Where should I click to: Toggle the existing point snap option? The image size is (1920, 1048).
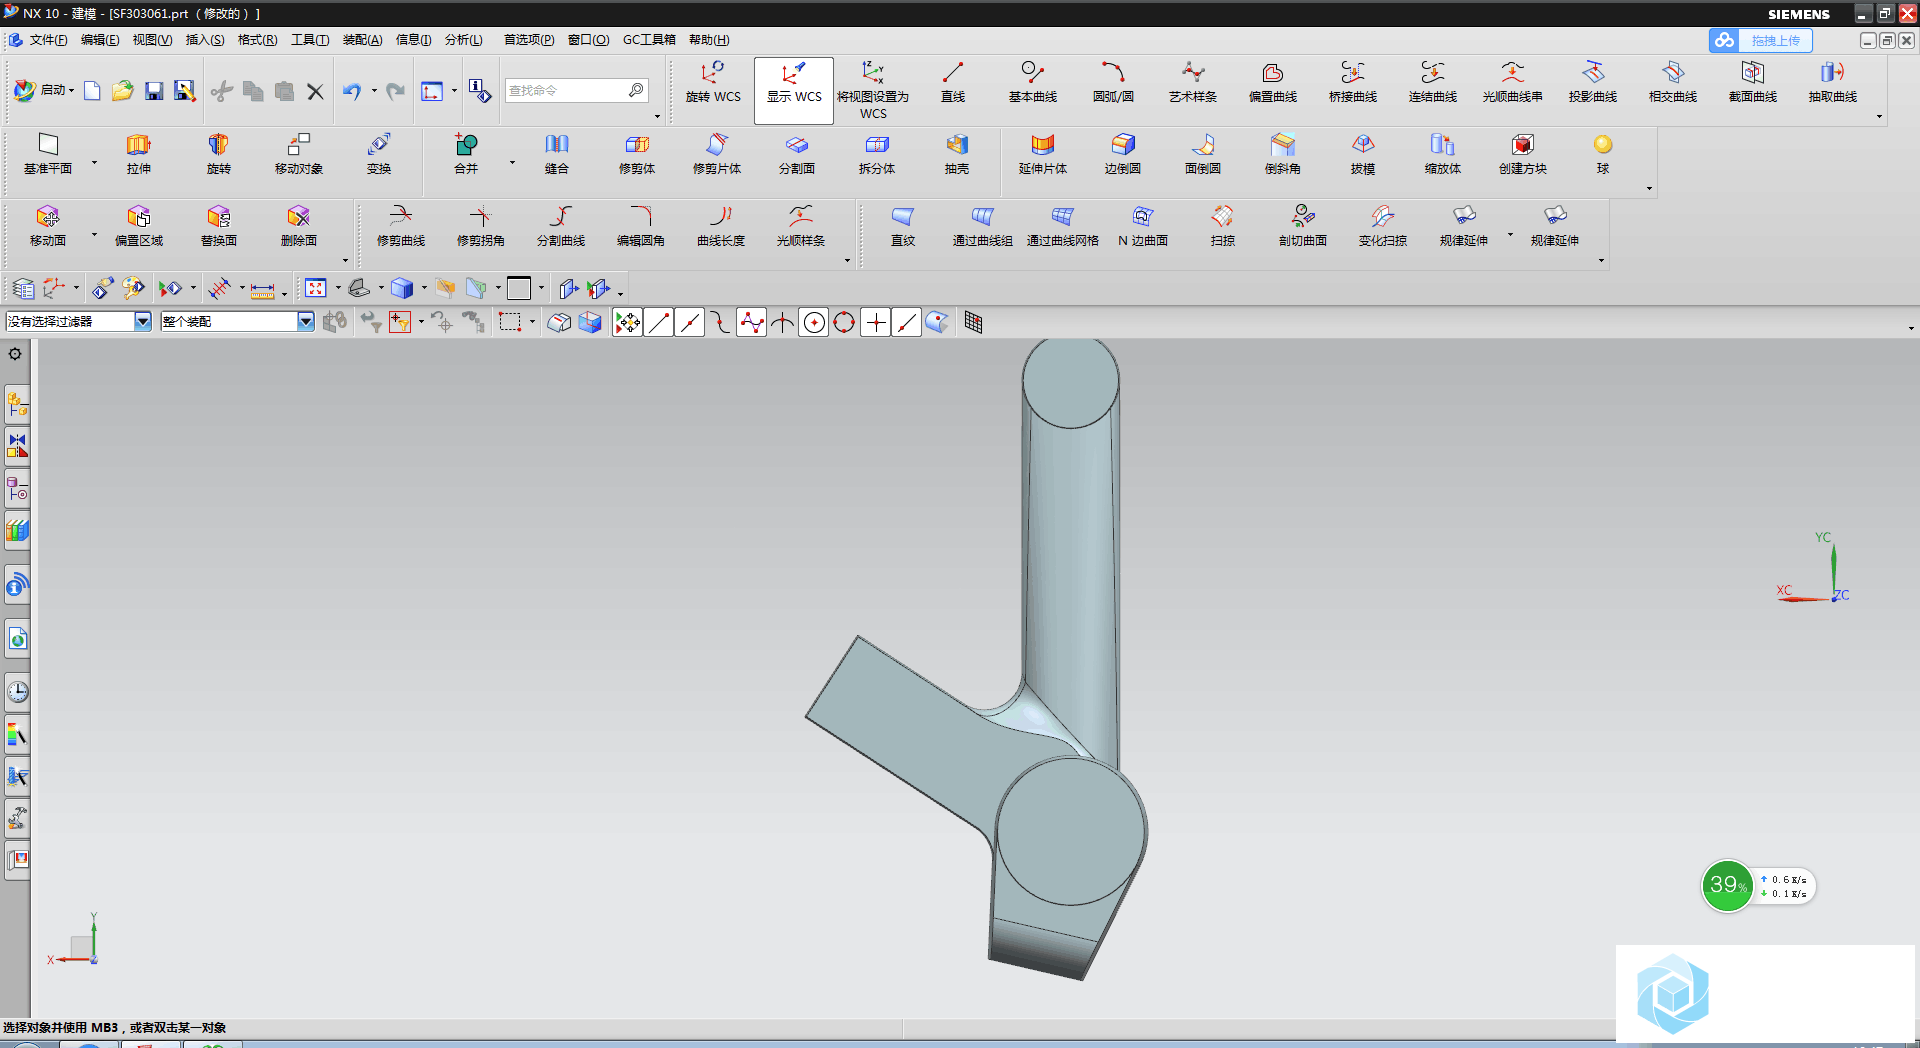click(875, 322)
